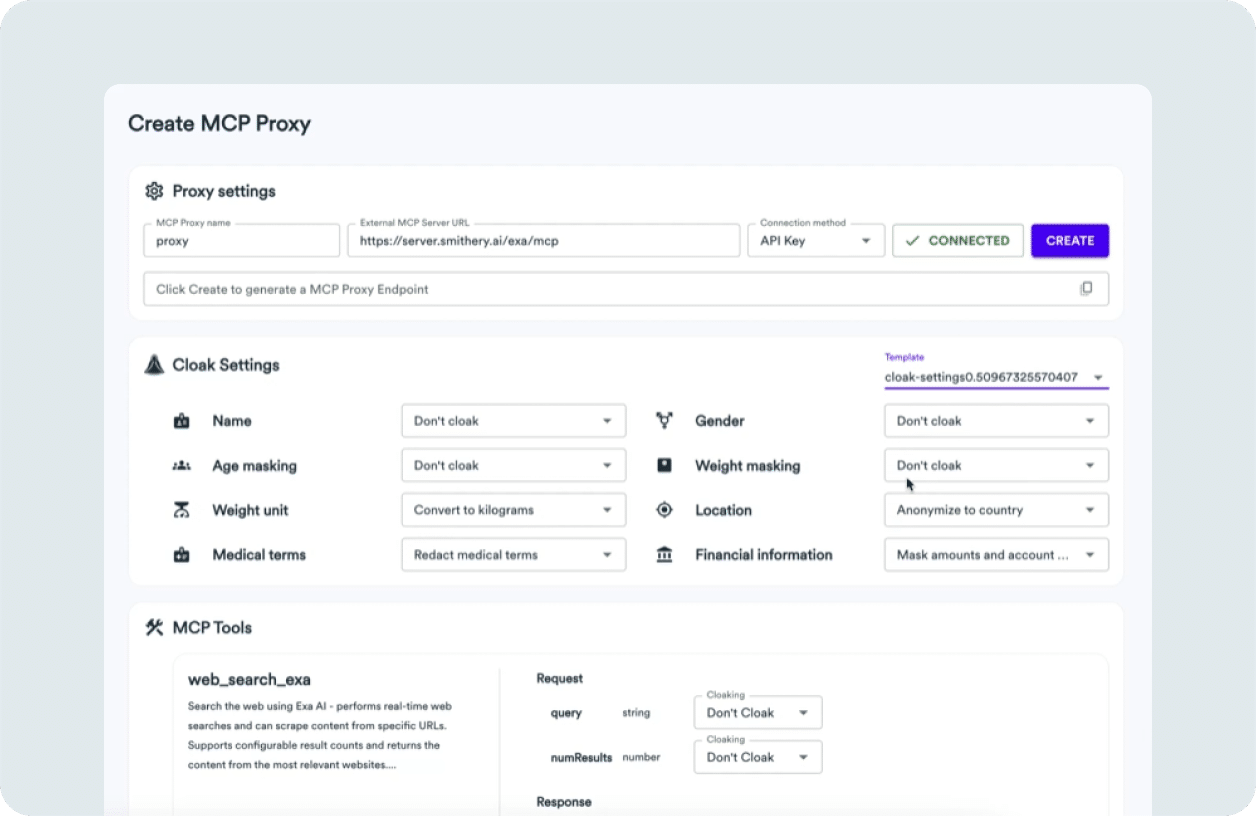Open the Weight unit dropdown
This screenshot has height=816, width=1256.
513,510
